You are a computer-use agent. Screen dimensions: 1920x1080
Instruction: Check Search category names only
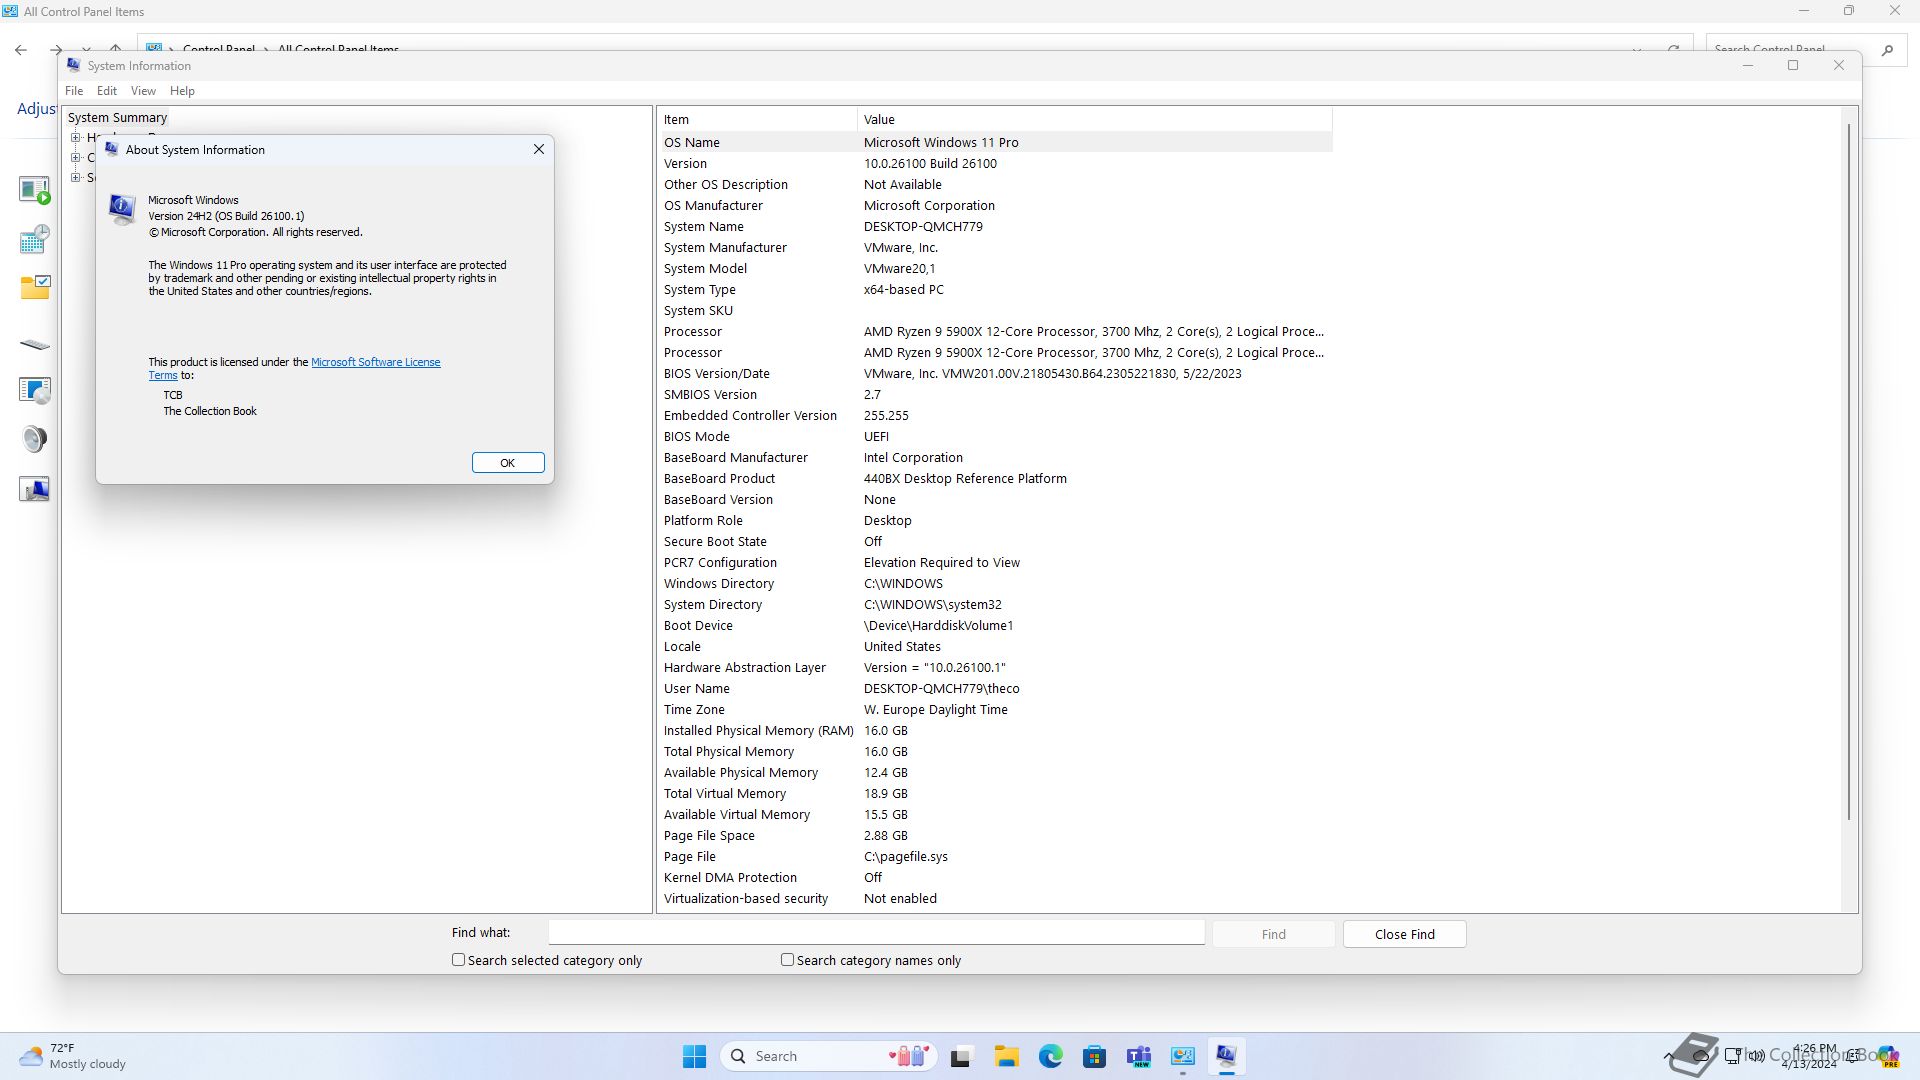pyautogui.click(x=787, y=959)
